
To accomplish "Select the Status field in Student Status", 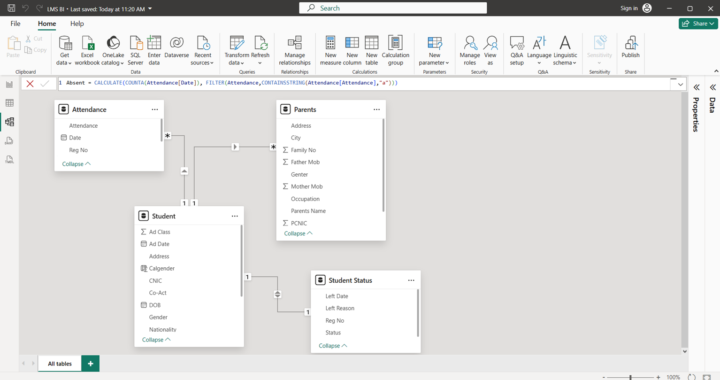I will [333, 333].
